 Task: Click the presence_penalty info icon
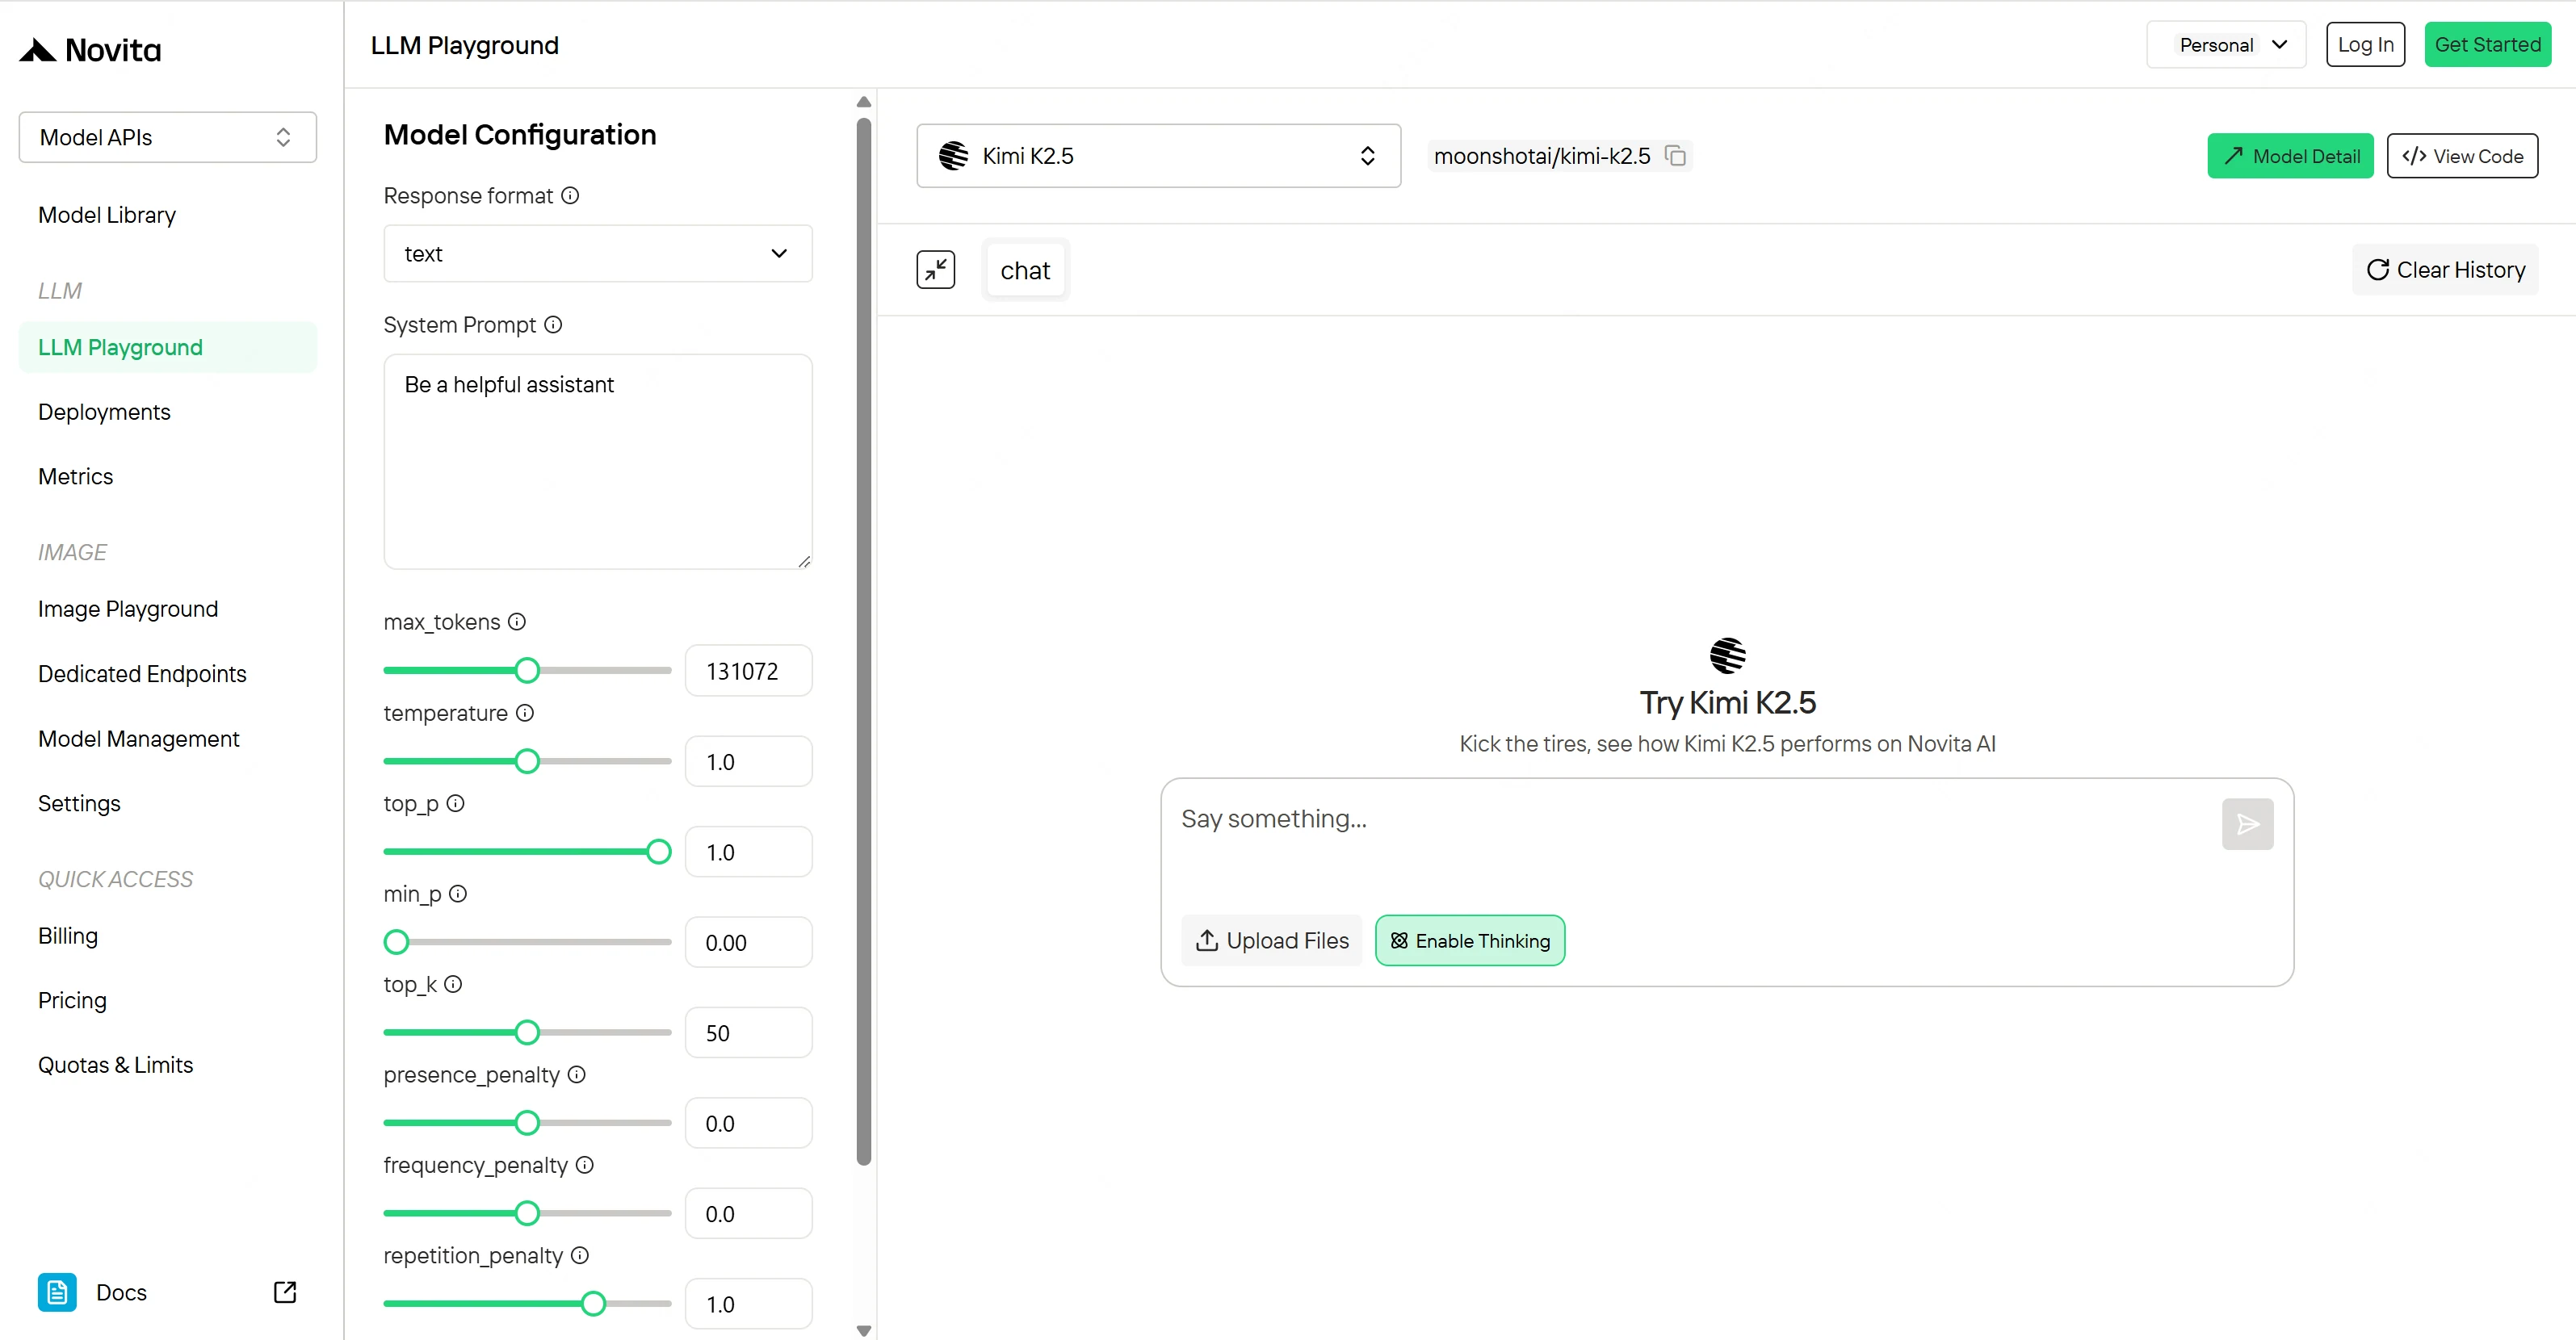(x=577, y=1075)
